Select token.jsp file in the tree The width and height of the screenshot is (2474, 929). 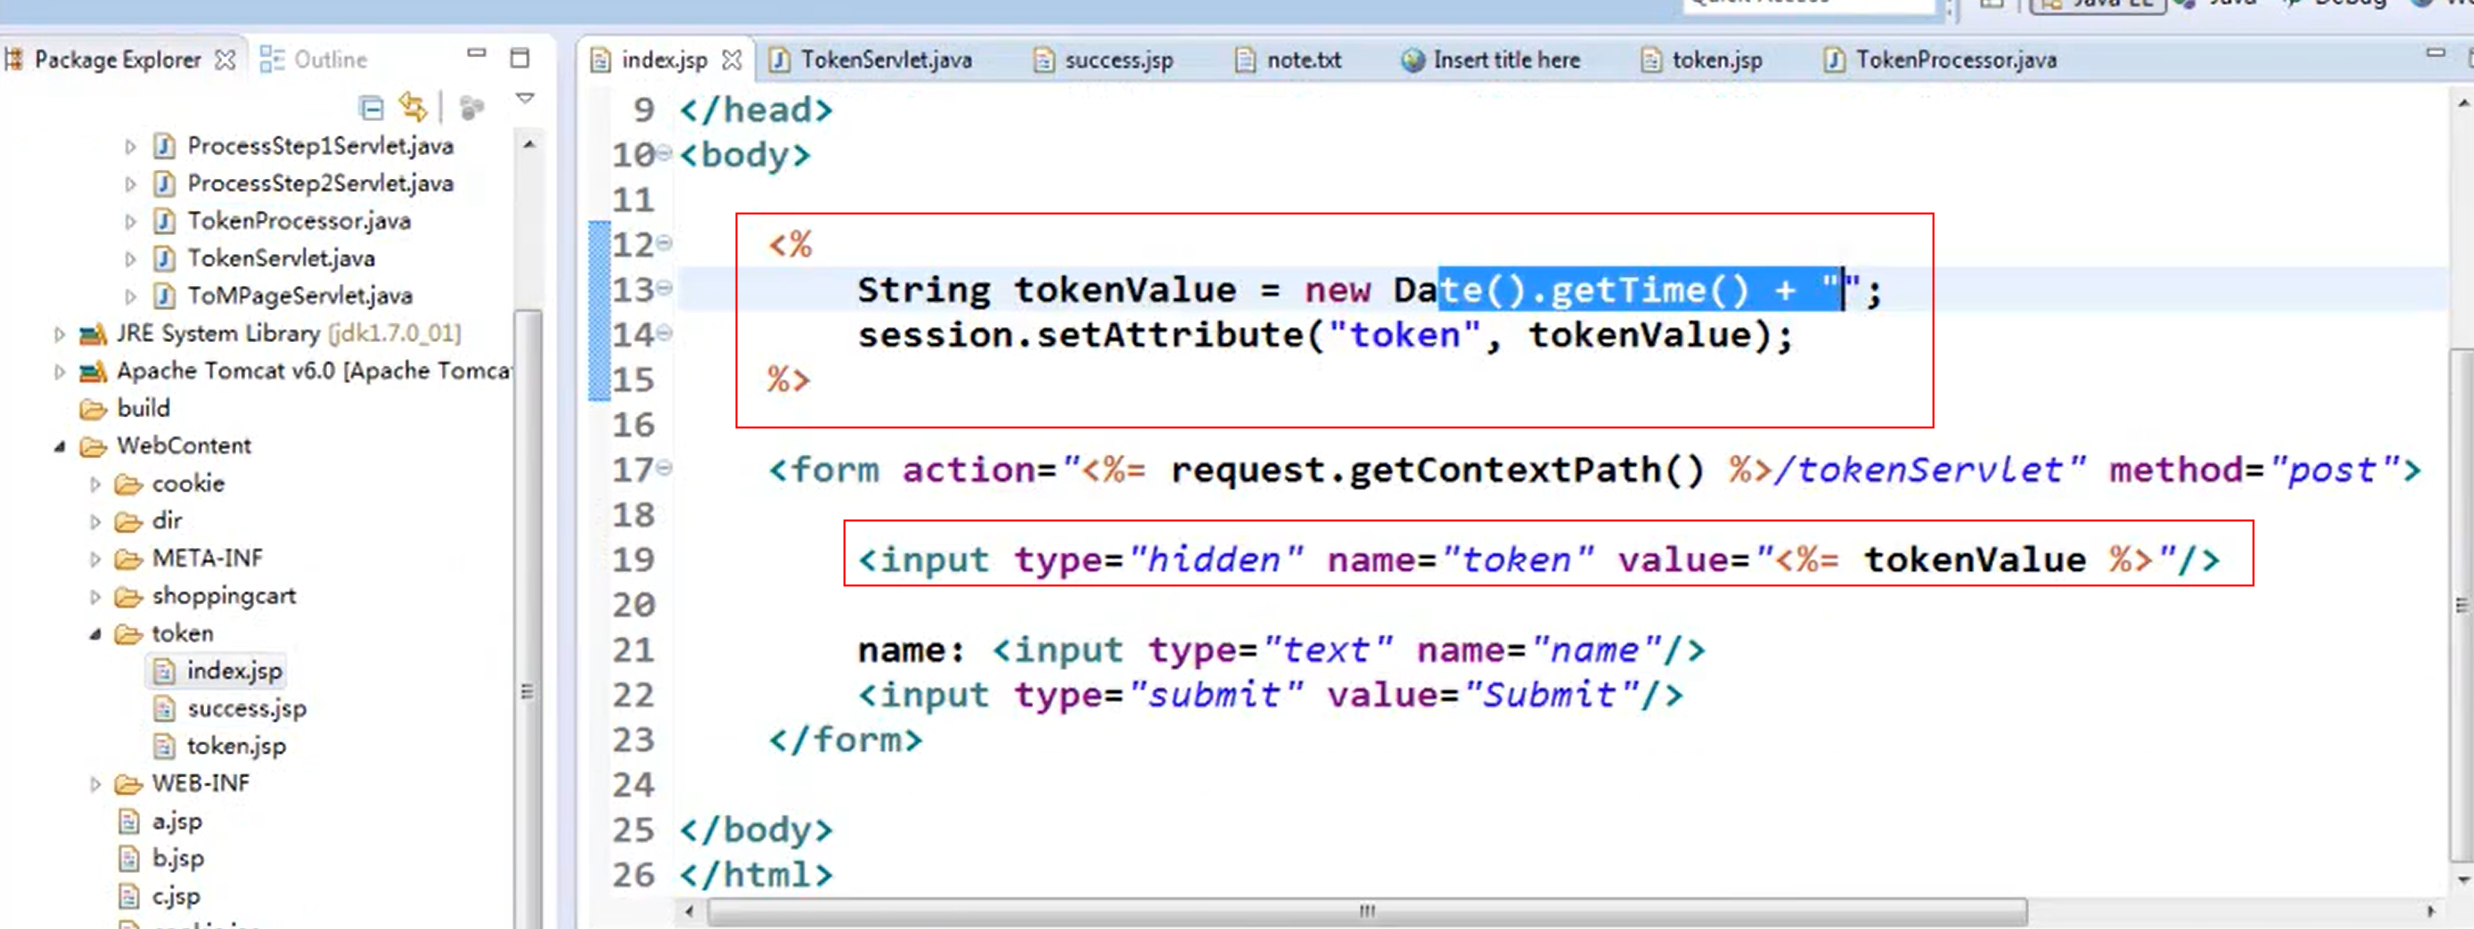point(236,746)
